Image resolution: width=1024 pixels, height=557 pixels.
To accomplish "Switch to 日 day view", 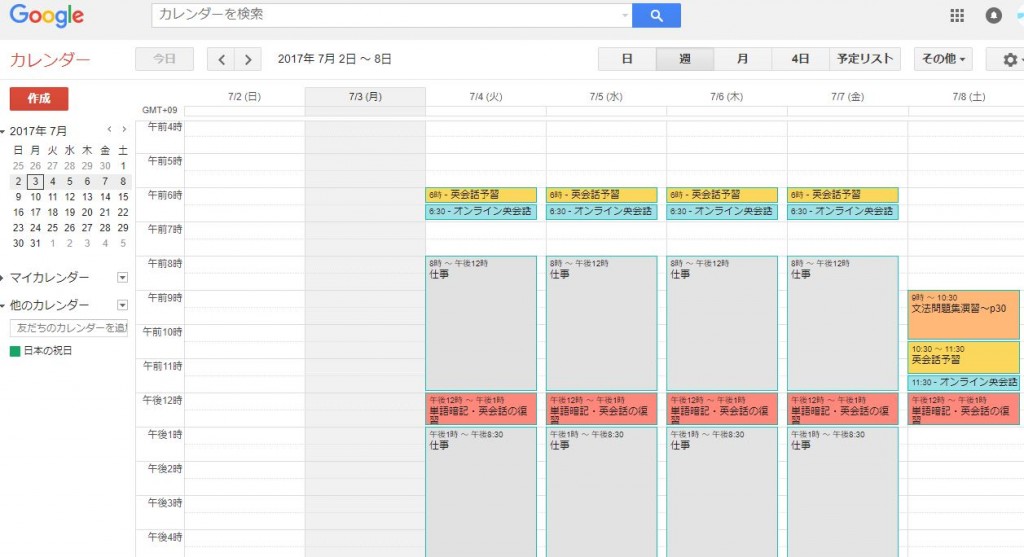I will (627, 59).
